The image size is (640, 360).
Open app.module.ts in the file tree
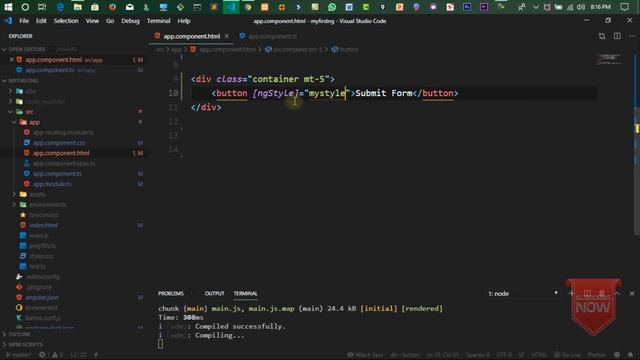[x=52, y=184]
